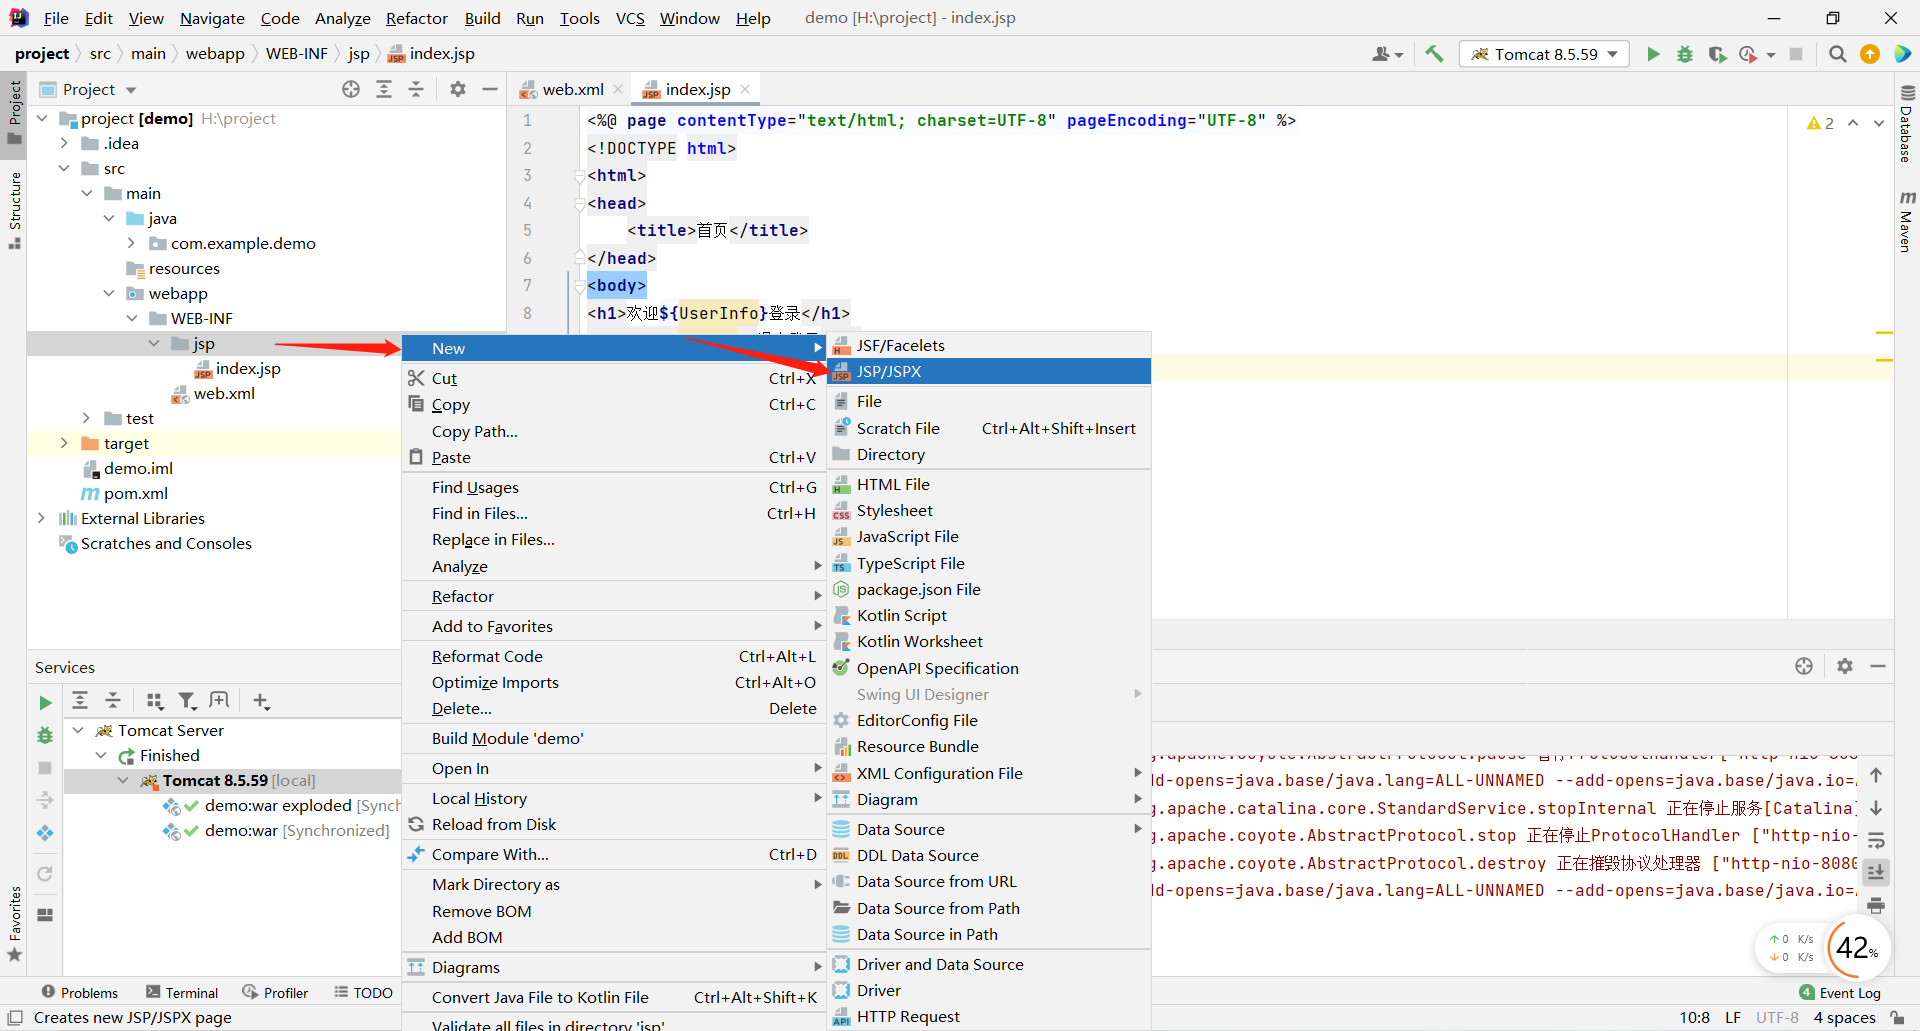Expand External Libraries node
Image resolution: width=1920 pixels, height=1031 pixels.
[x=41, y=518]
